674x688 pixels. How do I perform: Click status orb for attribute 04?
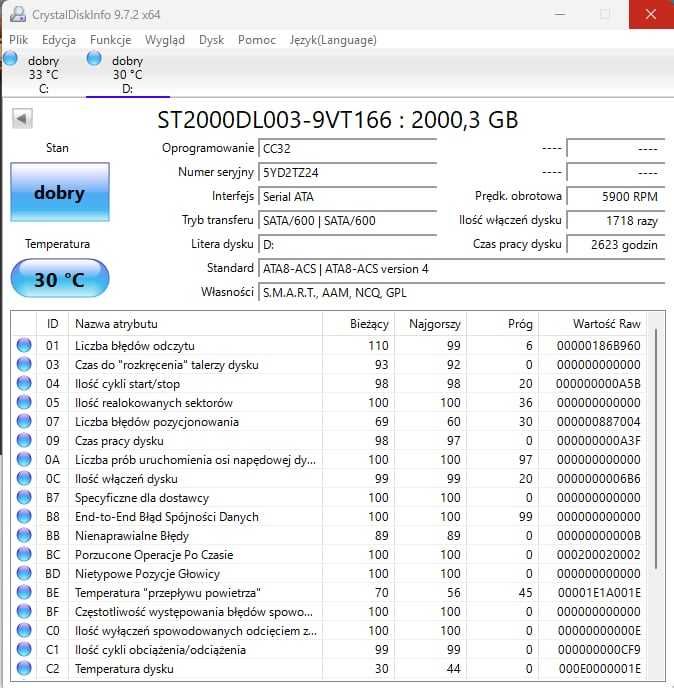(24, 383)
